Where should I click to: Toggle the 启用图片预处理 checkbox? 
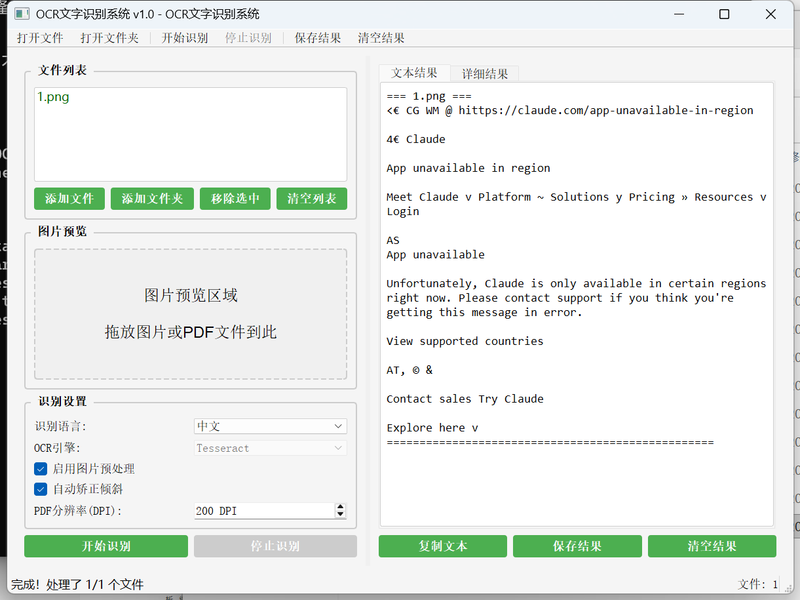pyautogui.click(x=41, y=468)
